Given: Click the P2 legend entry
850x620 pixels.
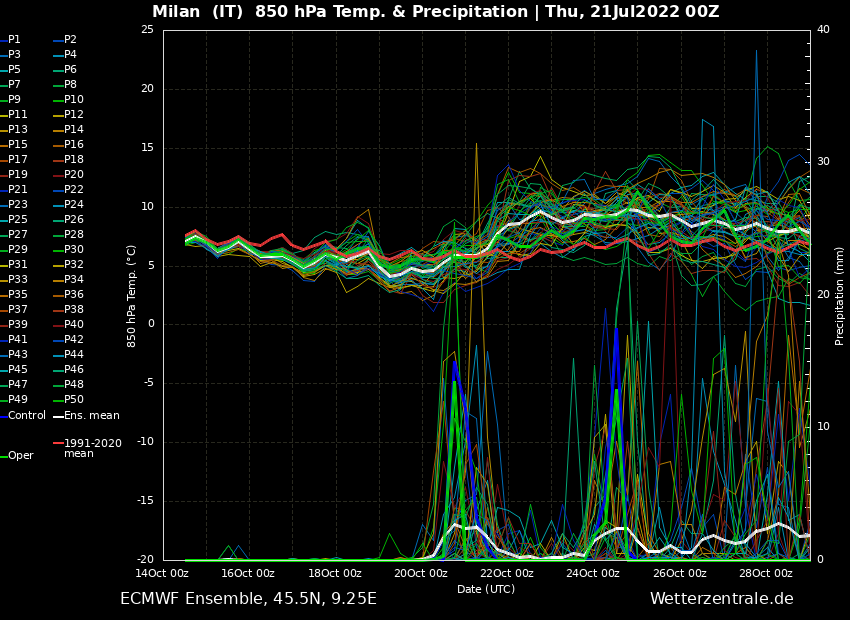Looking at the screenshot, I should [x=70, y=40].
